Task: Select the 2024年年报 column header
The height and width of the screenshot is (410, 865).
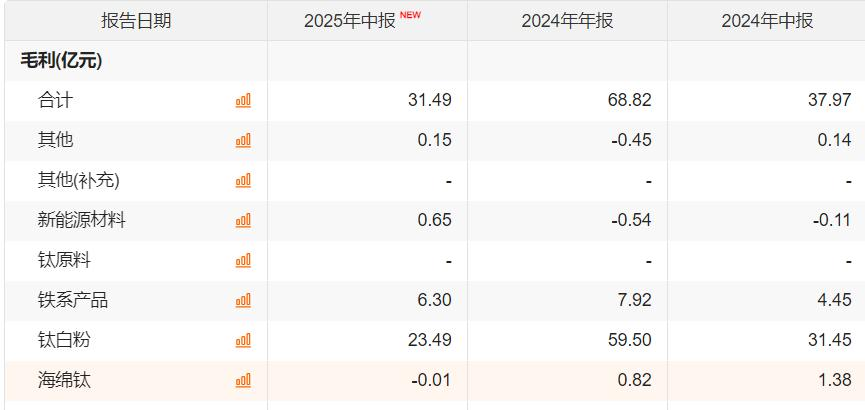Action: [x=567, y=21]
